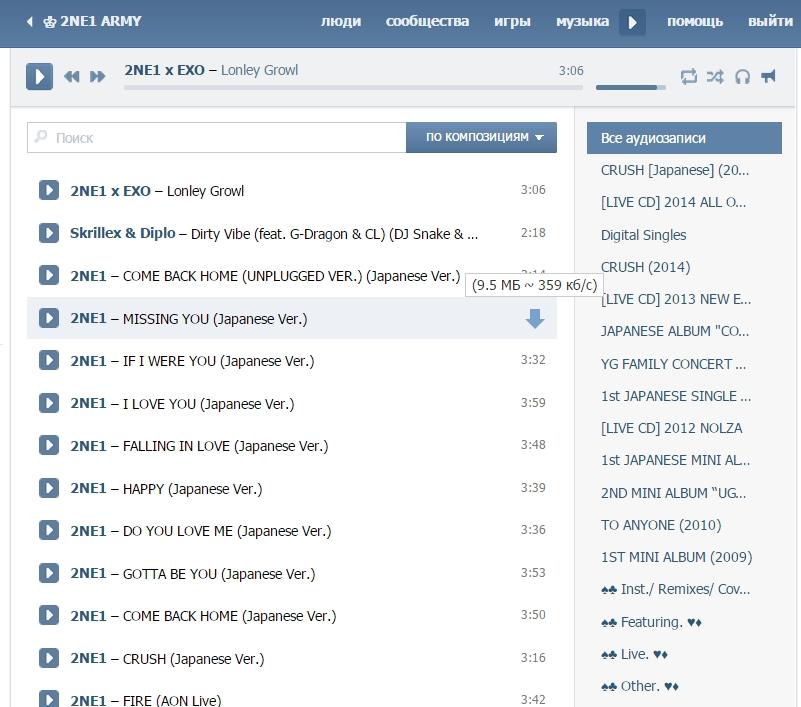
Task: Click the play triangle in top navigation bar
Action: [632, 22]
